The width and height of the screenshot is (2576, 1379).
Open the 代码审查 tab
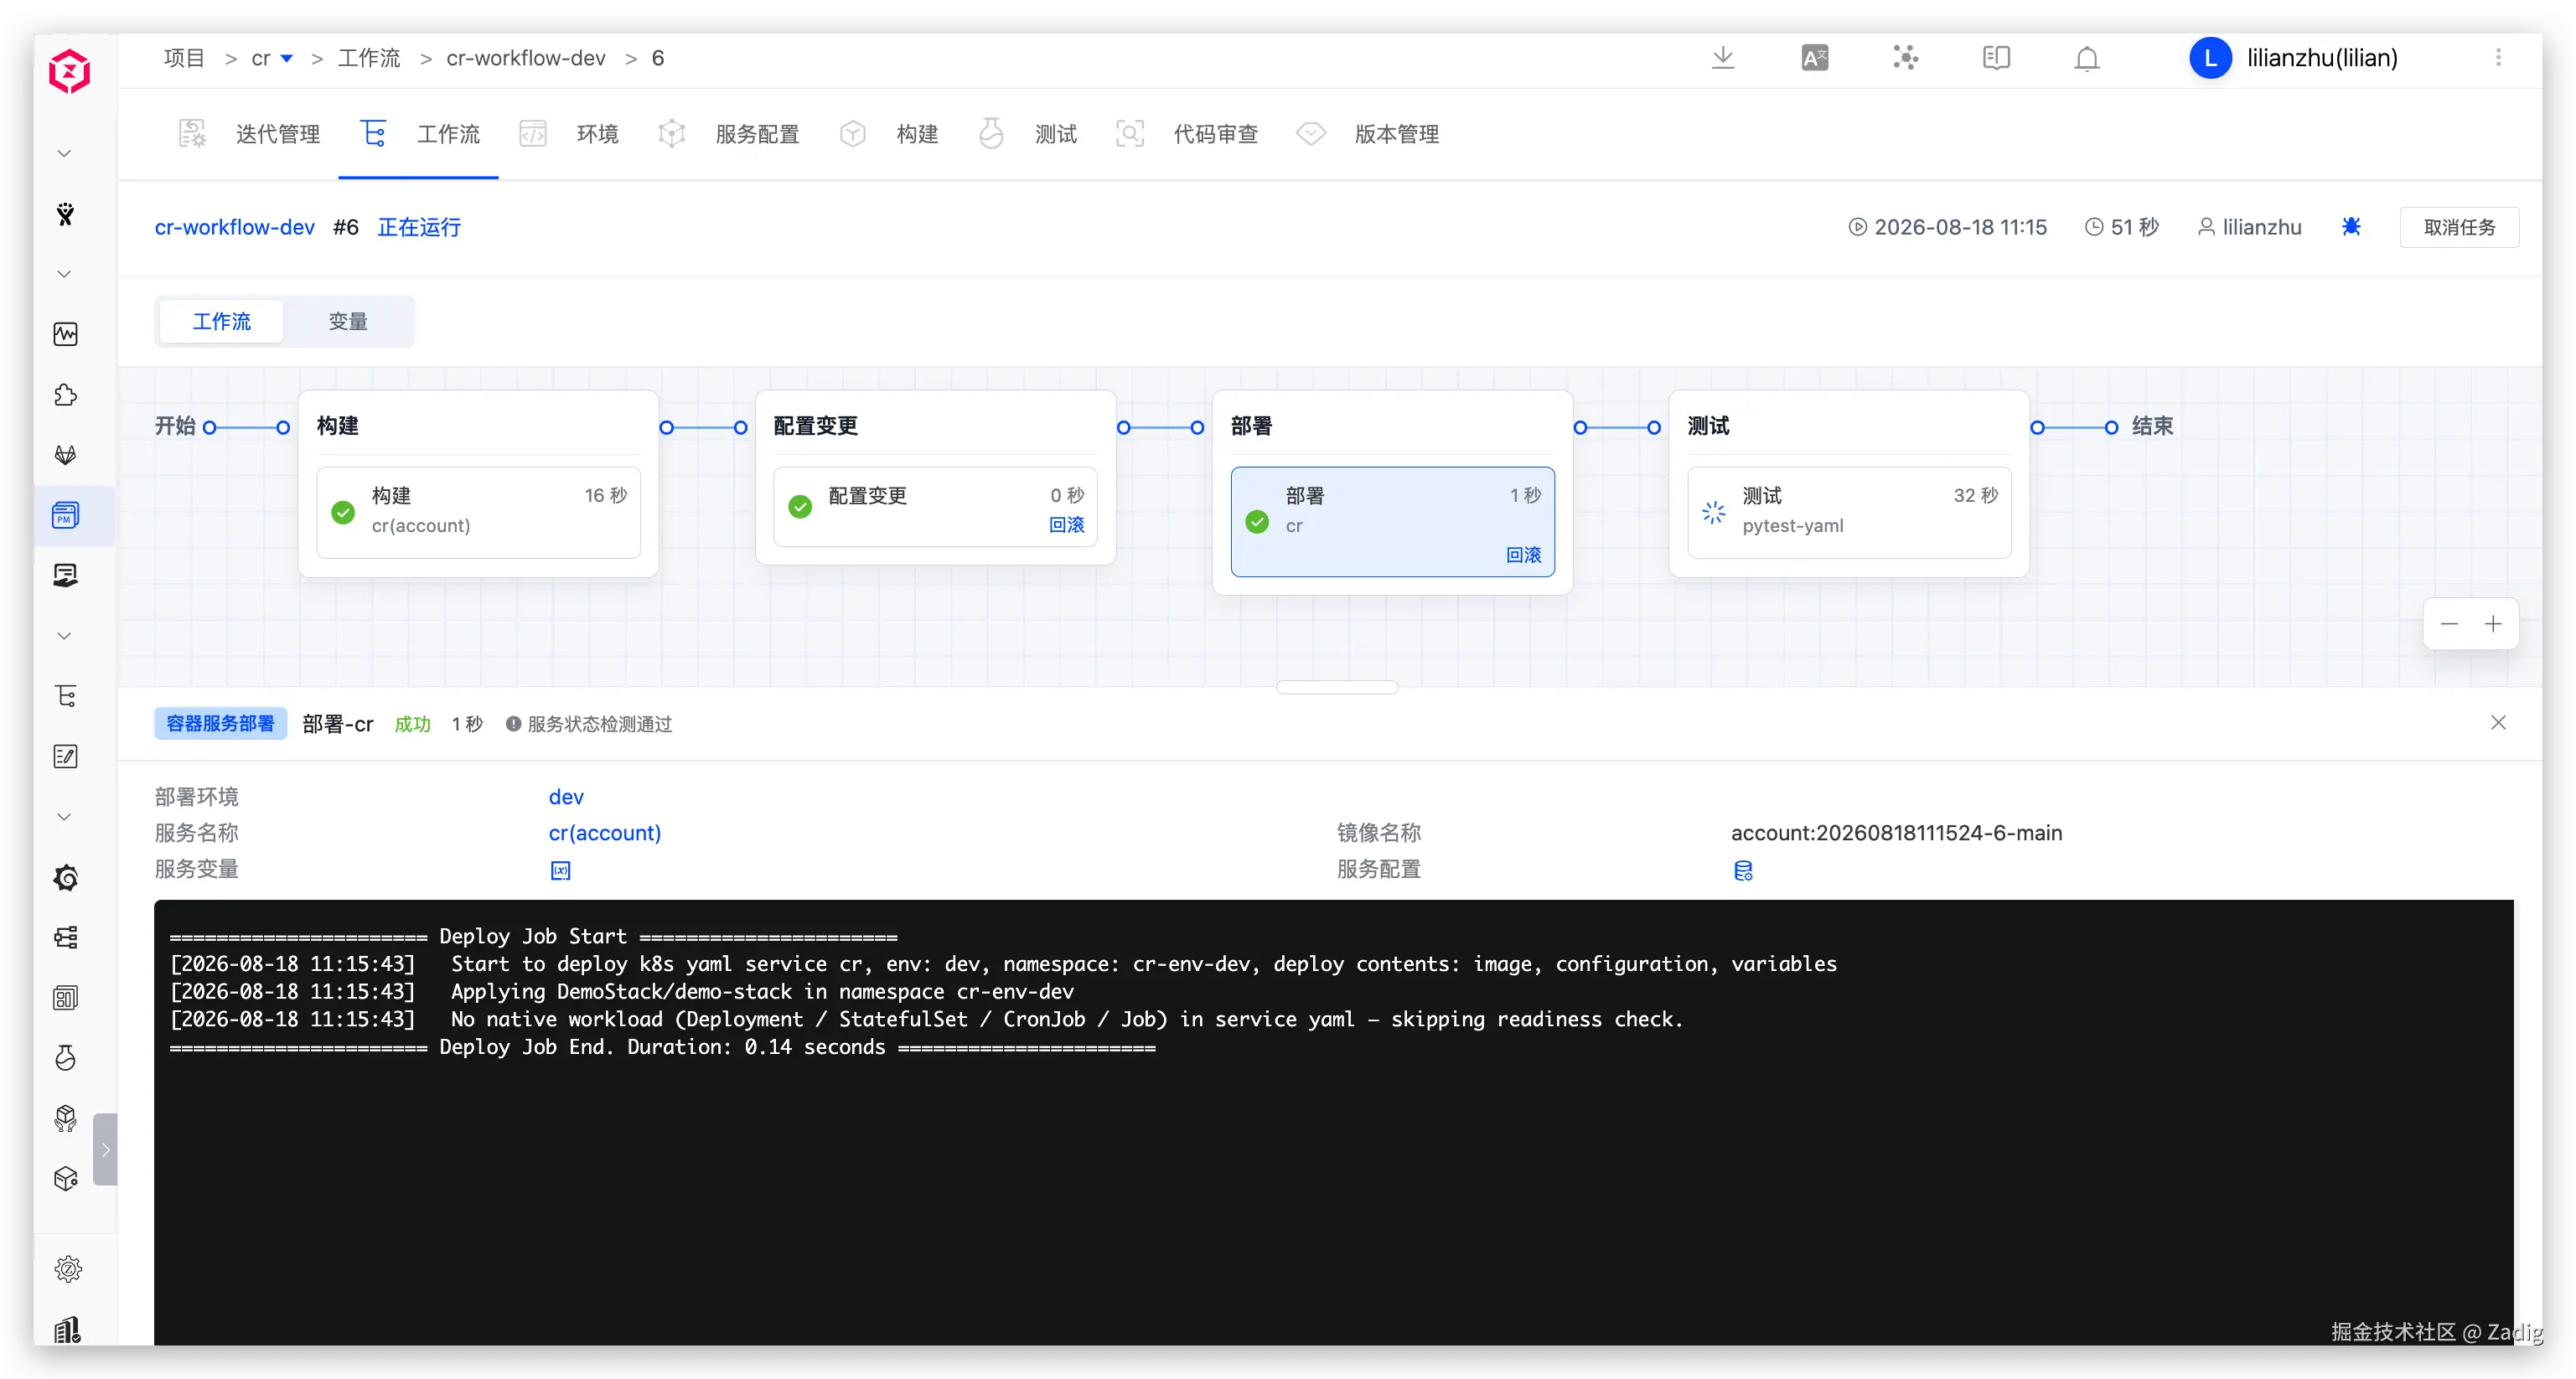(x=1186, y=134)
